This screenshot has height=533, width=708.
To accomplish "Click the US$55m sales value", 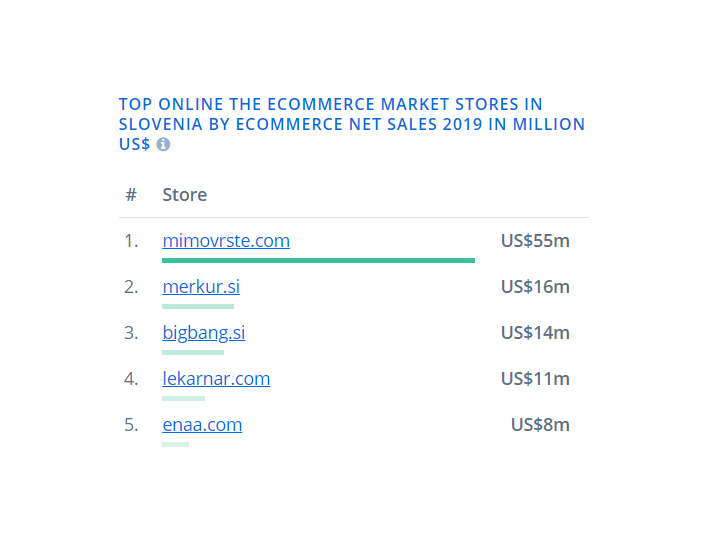I will click(535, 241).
